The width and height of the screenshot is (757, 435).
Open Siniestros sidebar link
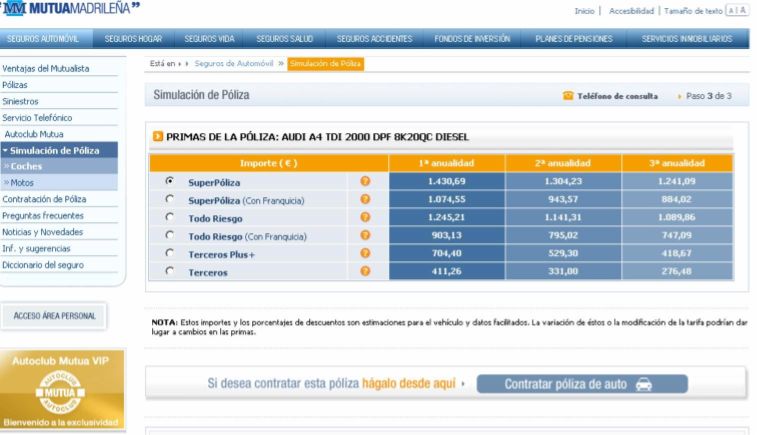(20, 101)
